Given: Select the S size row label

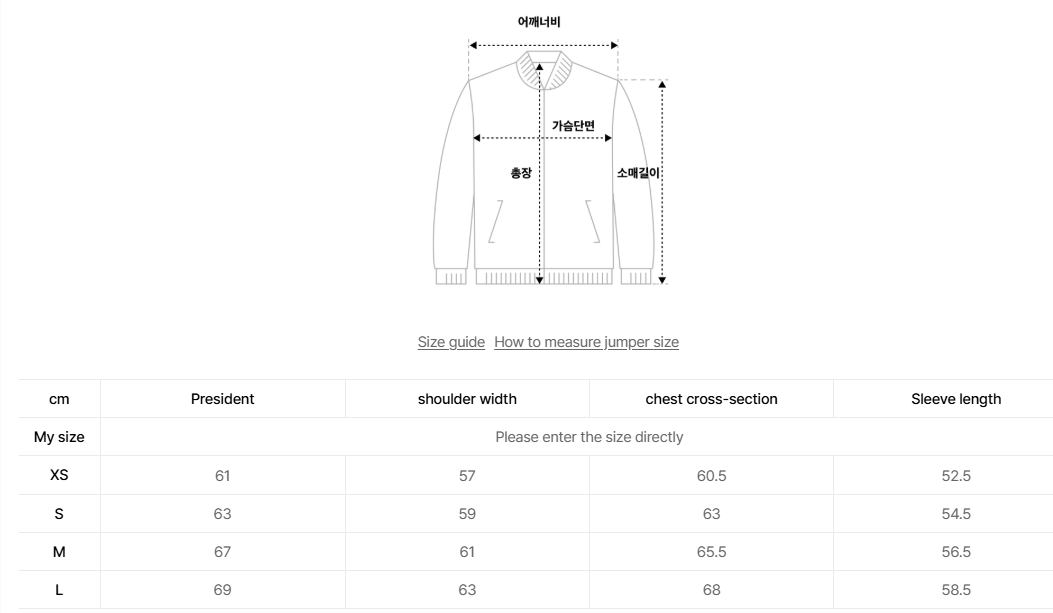Looking at the screenshot, I should click(x=59, y=513).
